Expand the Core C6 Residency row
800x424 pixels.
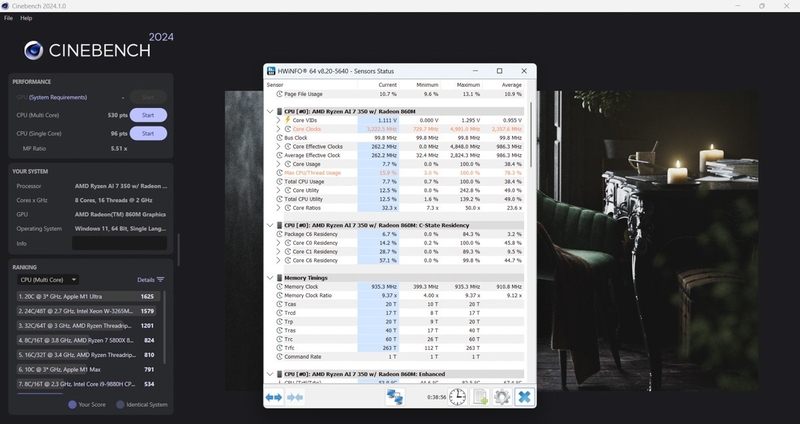[279, 260]
